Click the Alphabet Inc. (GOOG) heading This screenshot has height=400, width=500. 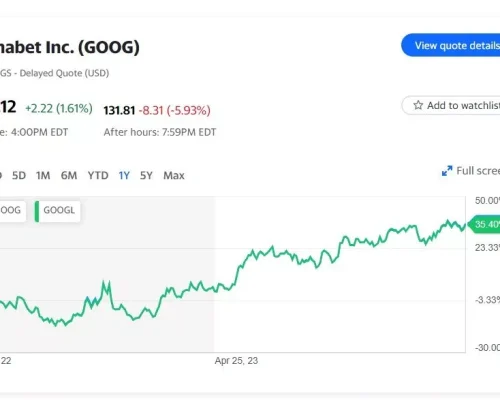69,47
